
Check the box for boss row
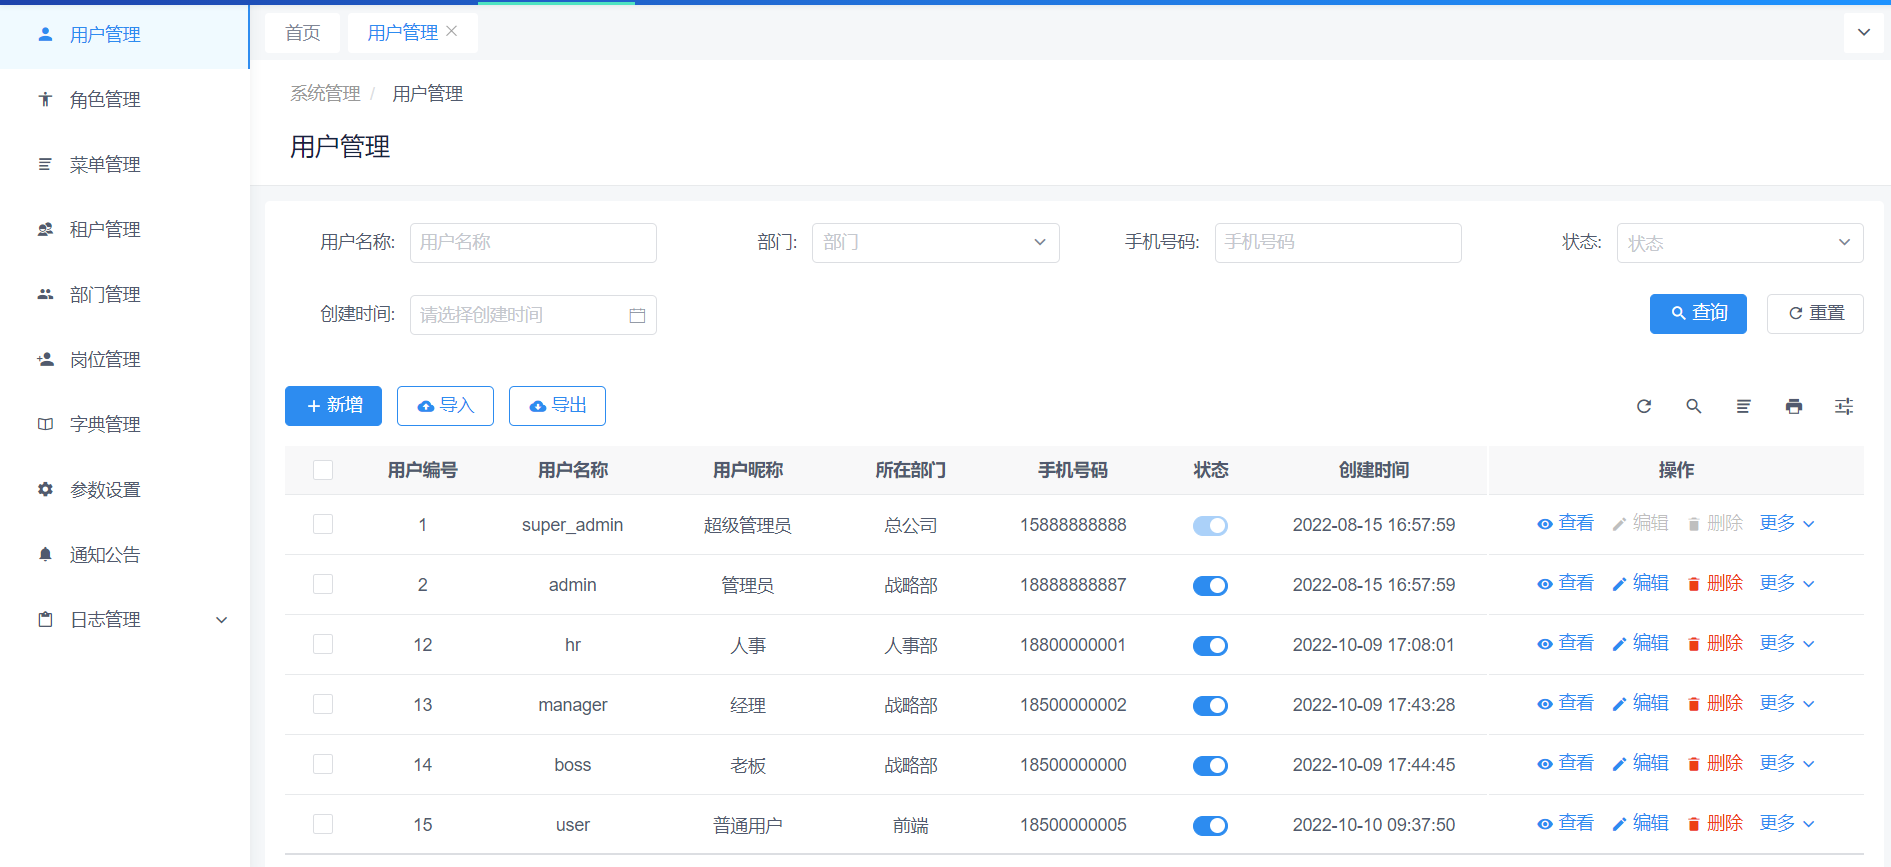point(323,764)
